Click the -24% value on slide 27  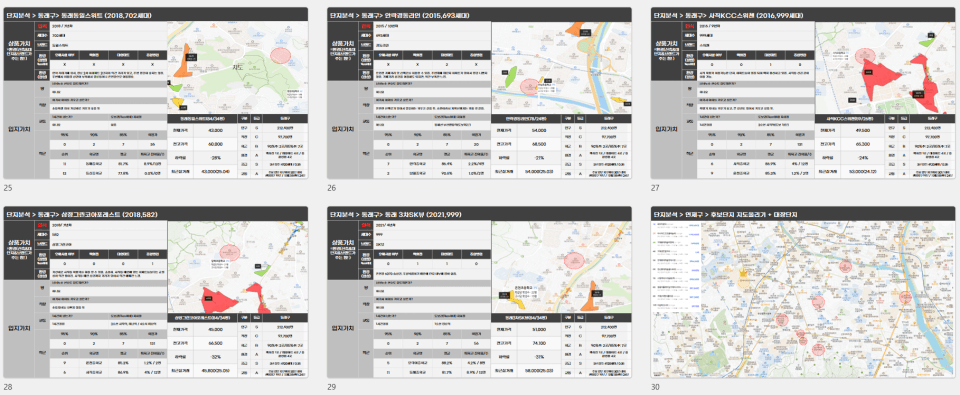coord(863,159)
